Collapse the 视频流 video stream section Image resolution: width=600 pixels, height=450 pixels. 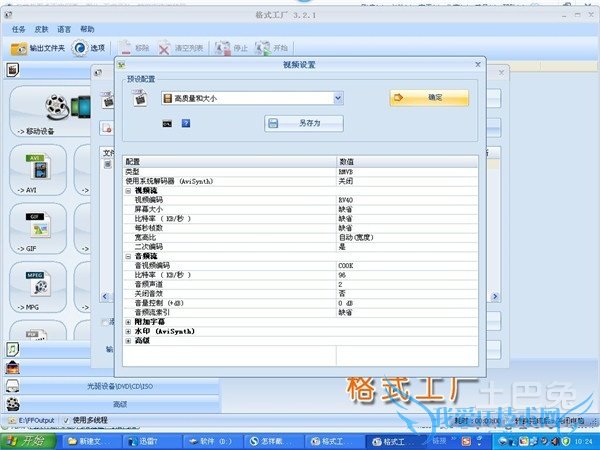tap(128, 190)
